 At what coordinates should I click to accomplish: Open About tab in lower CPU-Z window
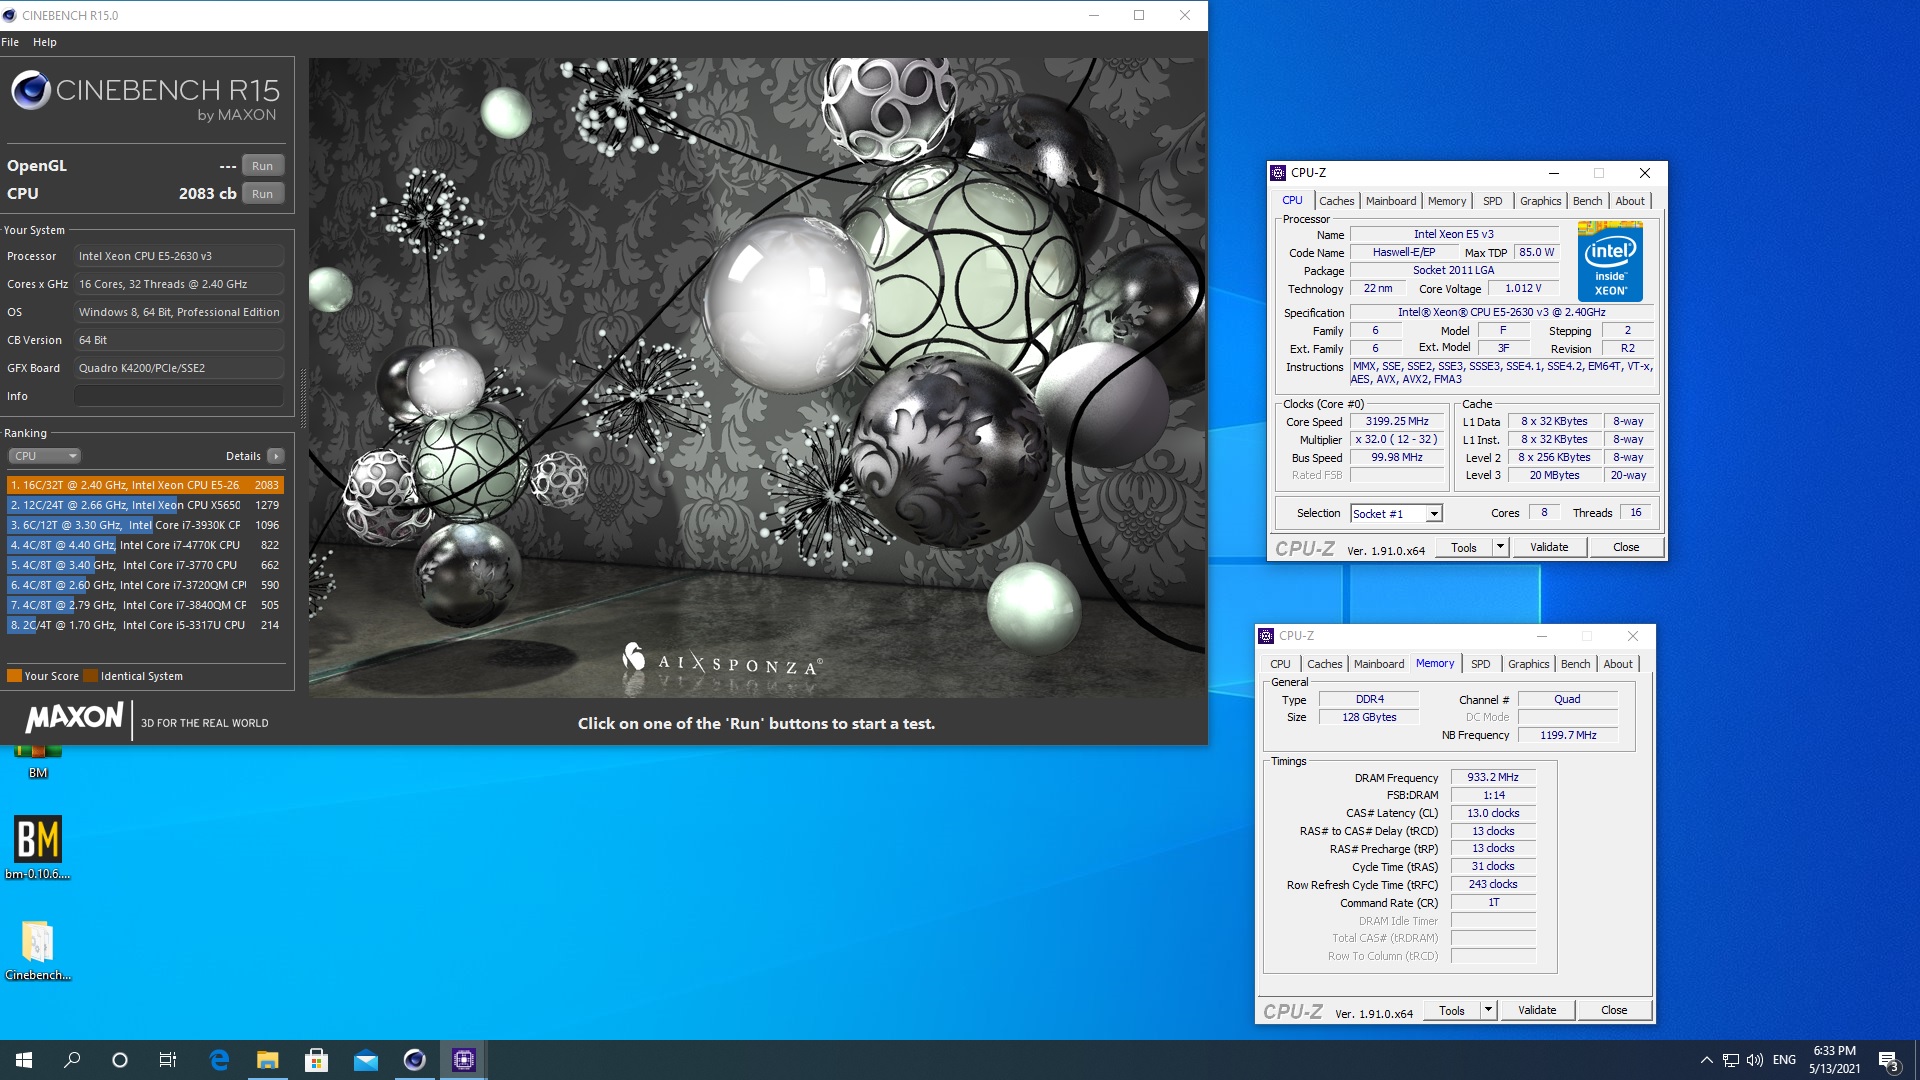tap(1618, 664)
